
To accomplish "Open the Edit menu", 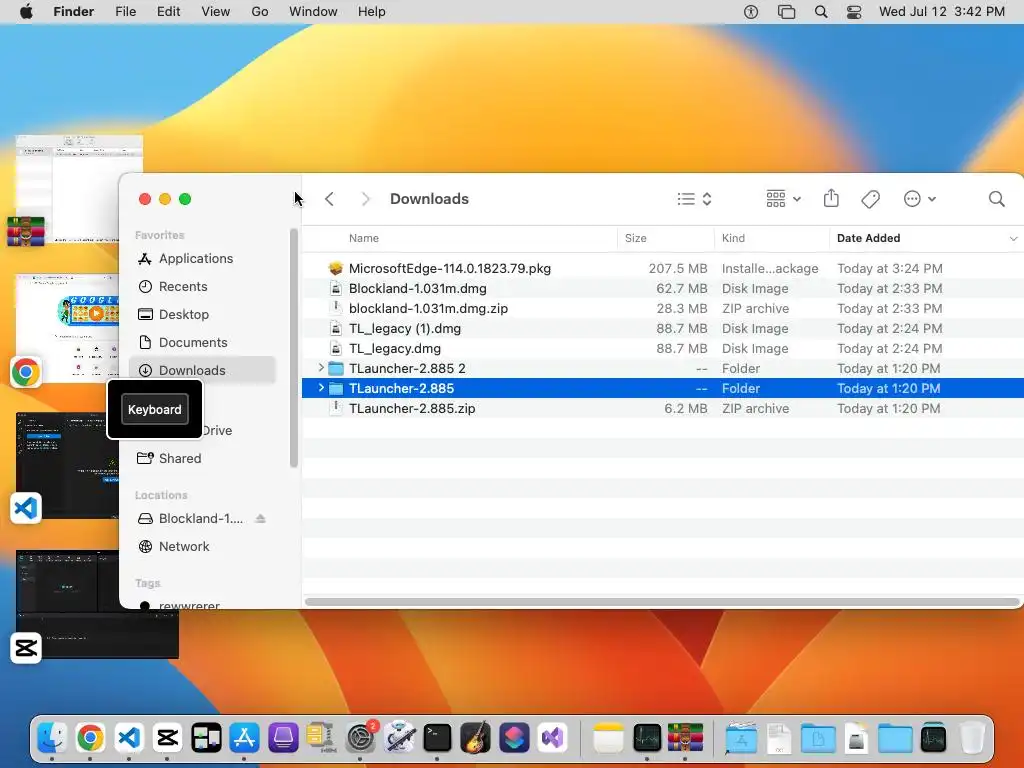I will pyautogui.click(x=168, y=12).
